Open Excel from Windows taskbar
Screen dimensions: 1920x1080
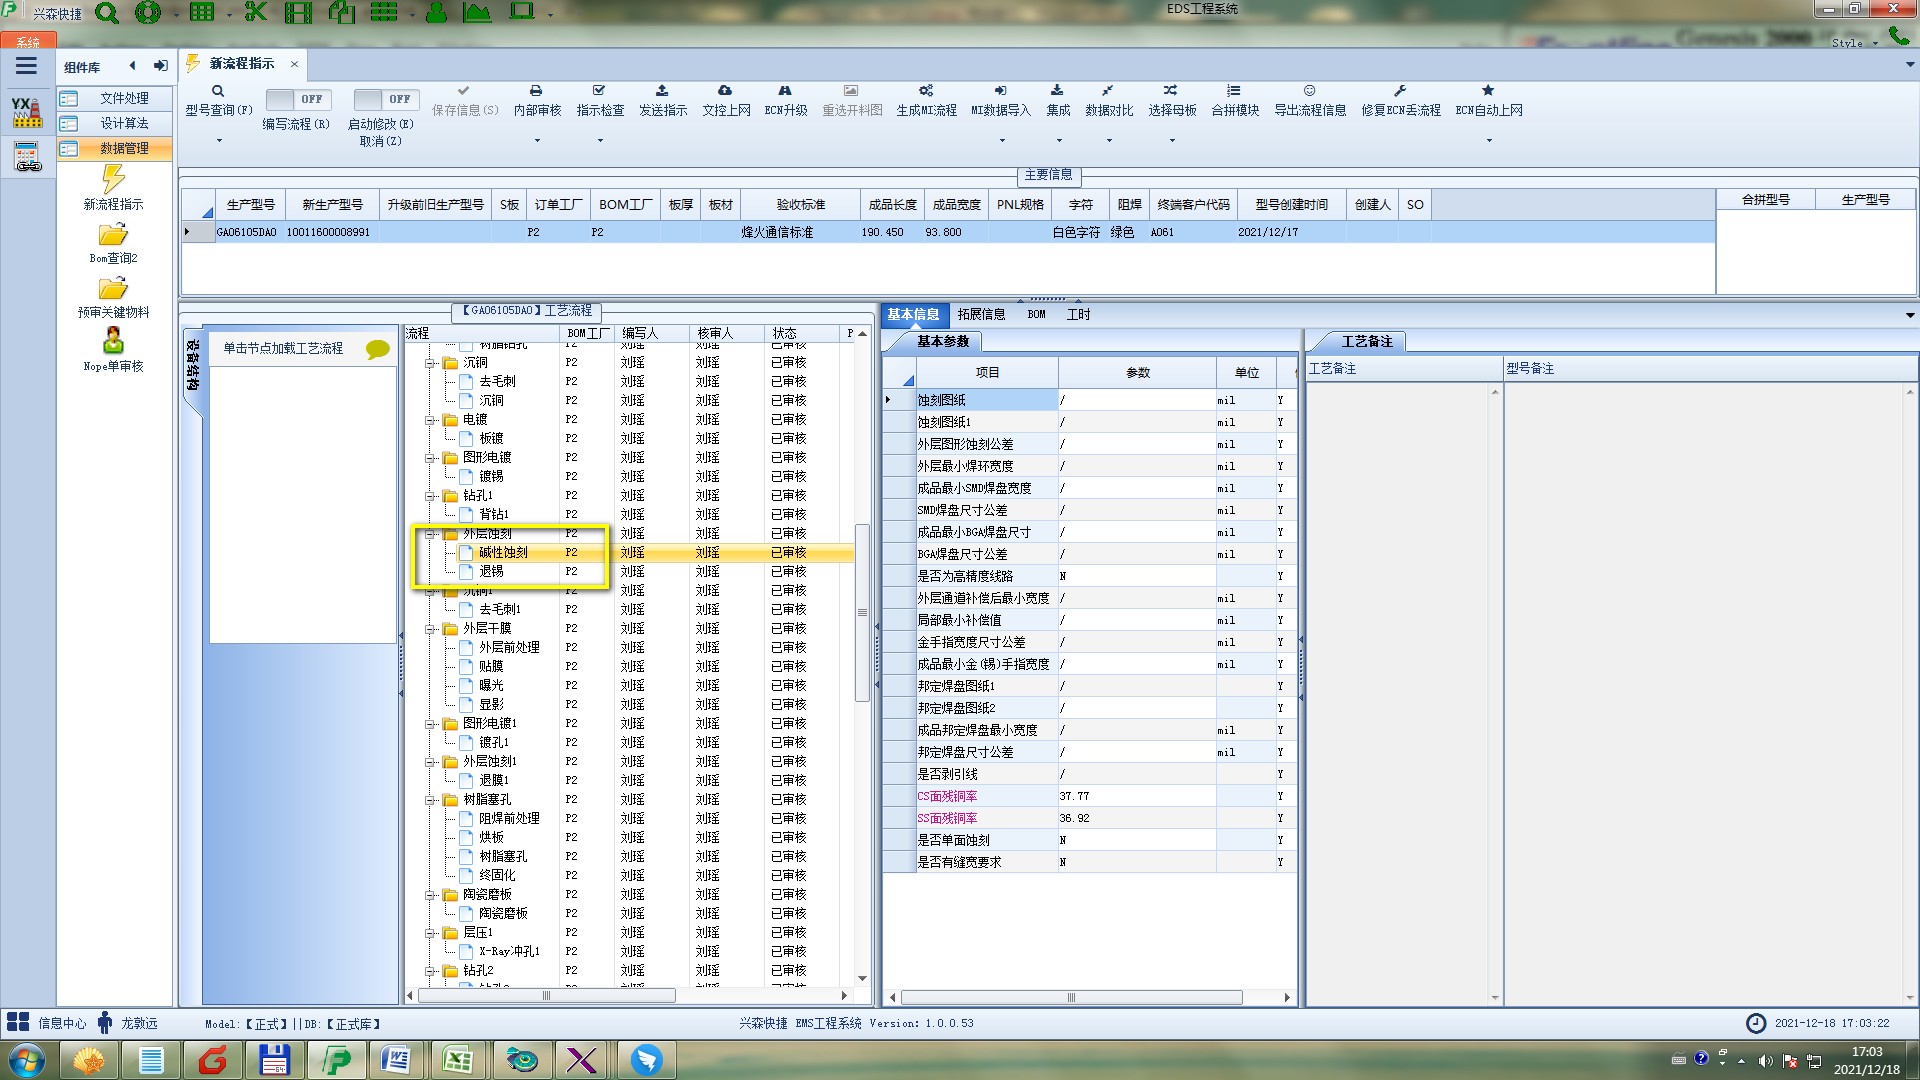click(458, 1060)
